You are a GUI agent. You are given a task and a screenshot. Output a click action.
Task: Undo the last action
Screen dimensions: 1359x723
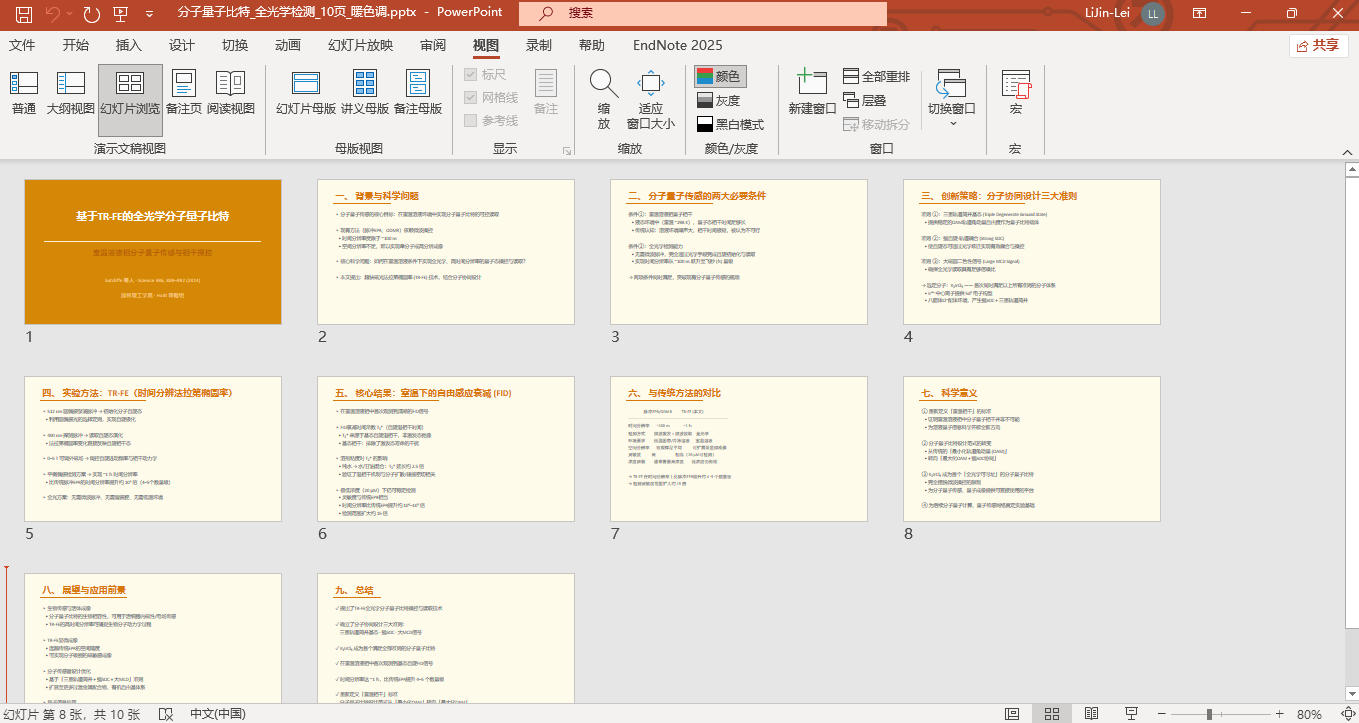click(53, 14)
